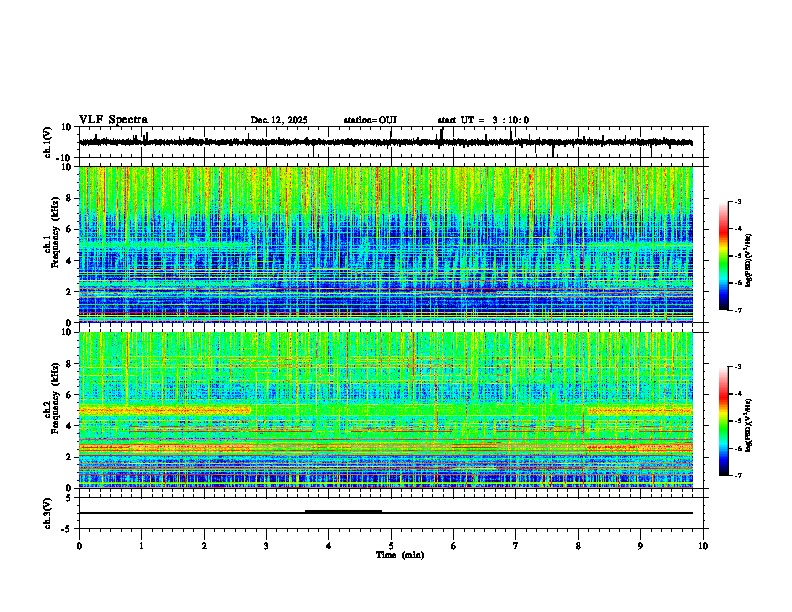Click time axis tick label '4'

click(329, 546)
